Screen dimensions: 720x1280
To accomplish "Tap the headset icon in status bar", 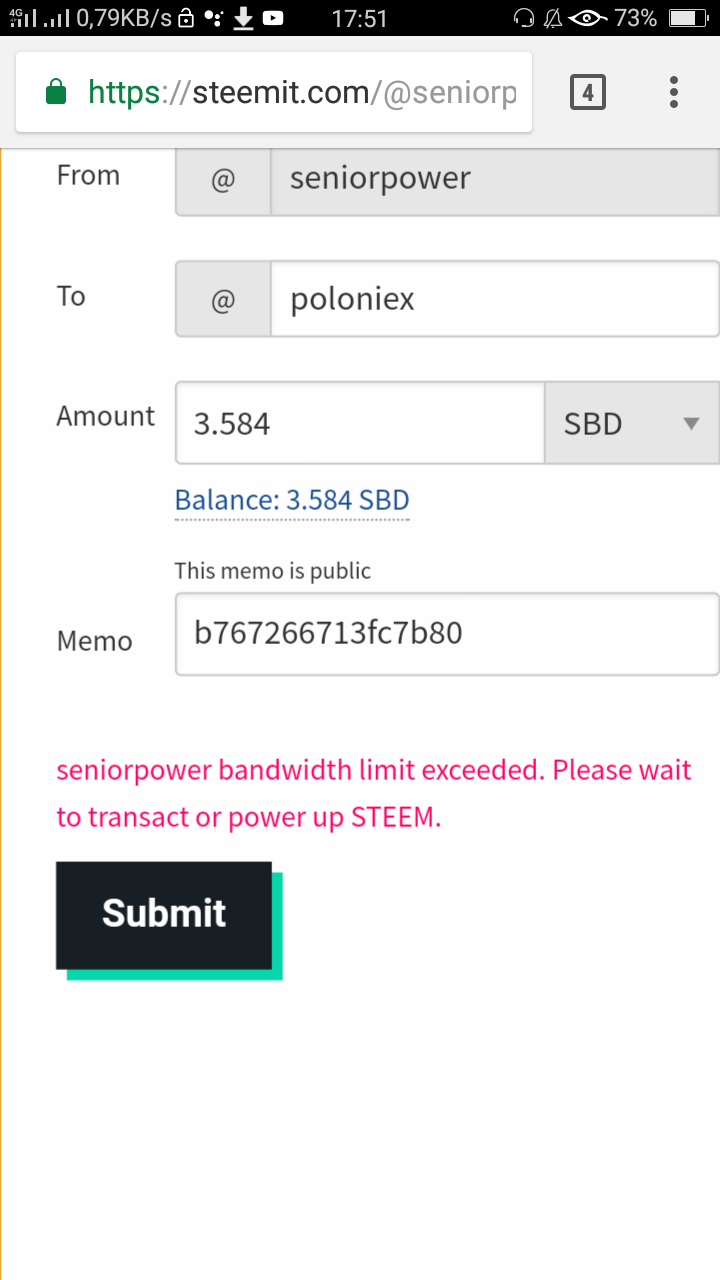I will tap(523, 18).
